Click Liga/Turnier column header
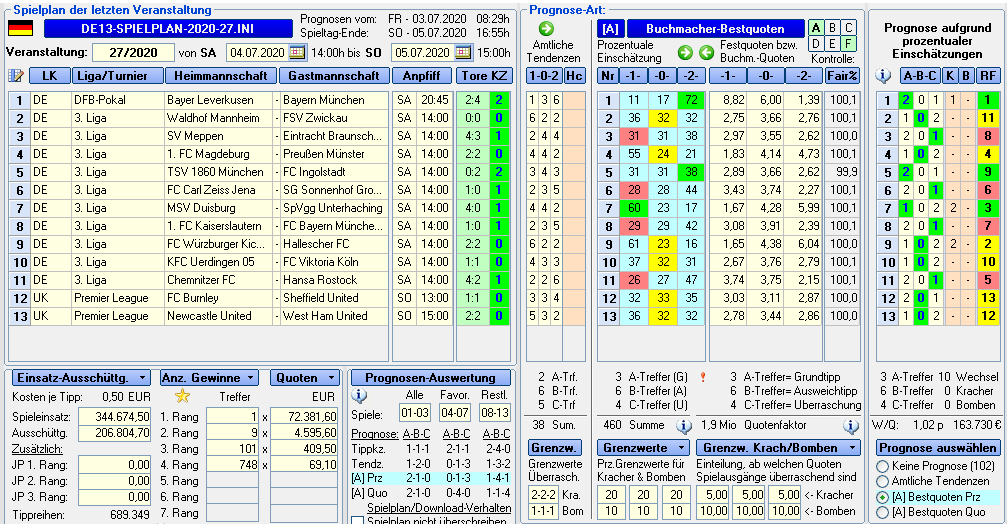This screenshot has width=1007, height=524. 118,76
